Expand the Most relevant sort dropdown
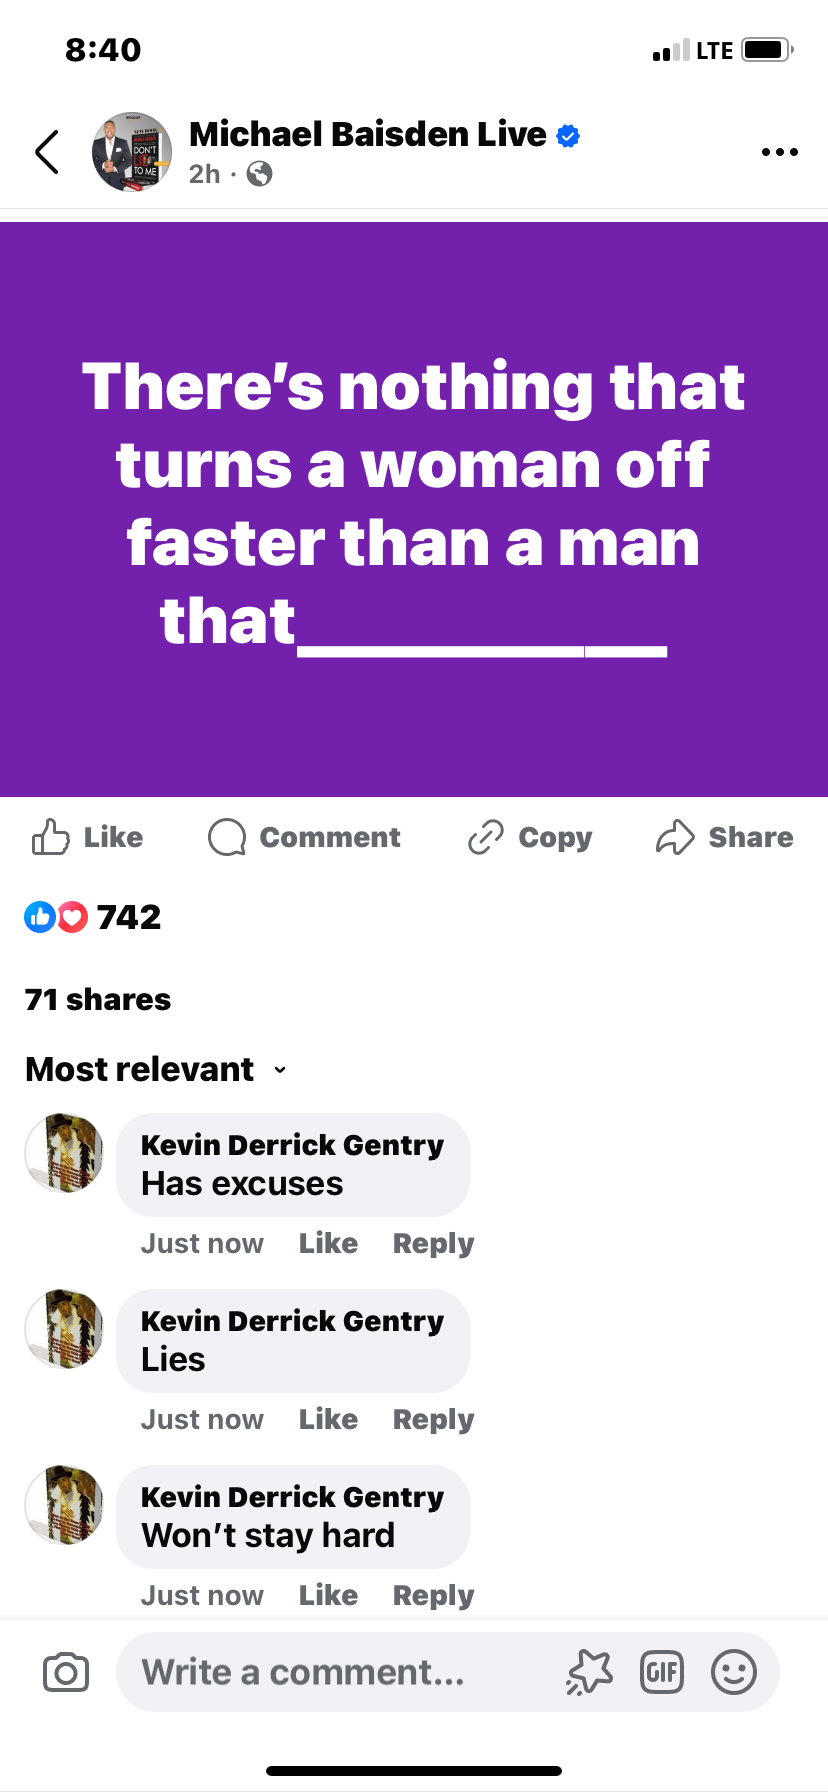Viewport: 828px width, 1792px height. click(x=156, y=1069)
